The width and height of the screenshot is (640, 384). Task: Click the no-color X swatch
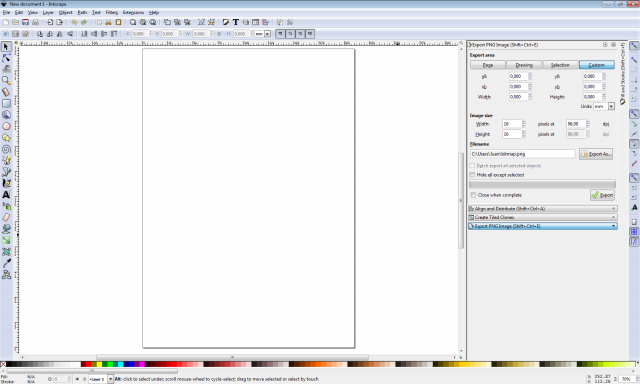[x=3, y=364]
